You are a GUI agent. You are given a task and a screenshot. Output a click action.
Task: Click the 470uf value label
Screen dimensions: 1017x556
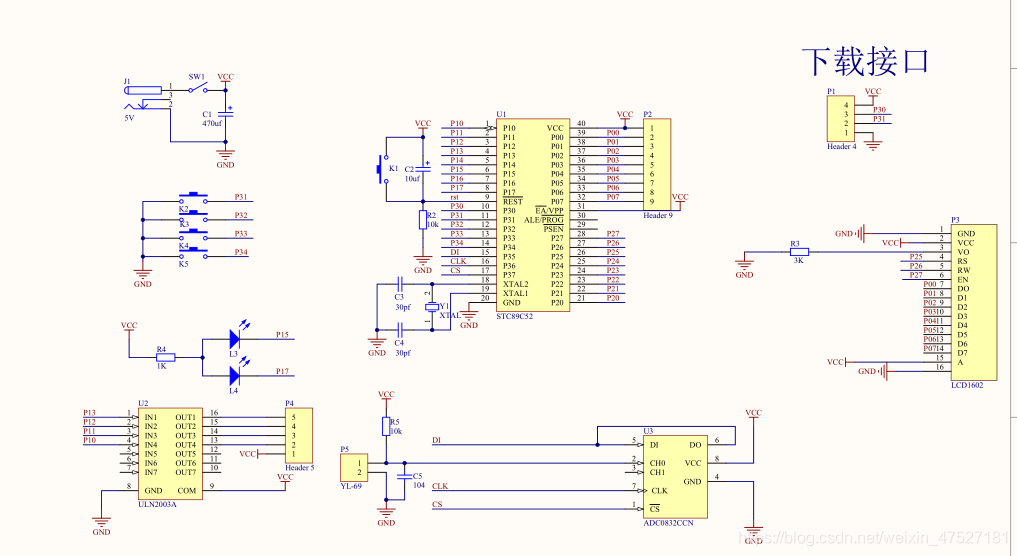click(211, 123)
